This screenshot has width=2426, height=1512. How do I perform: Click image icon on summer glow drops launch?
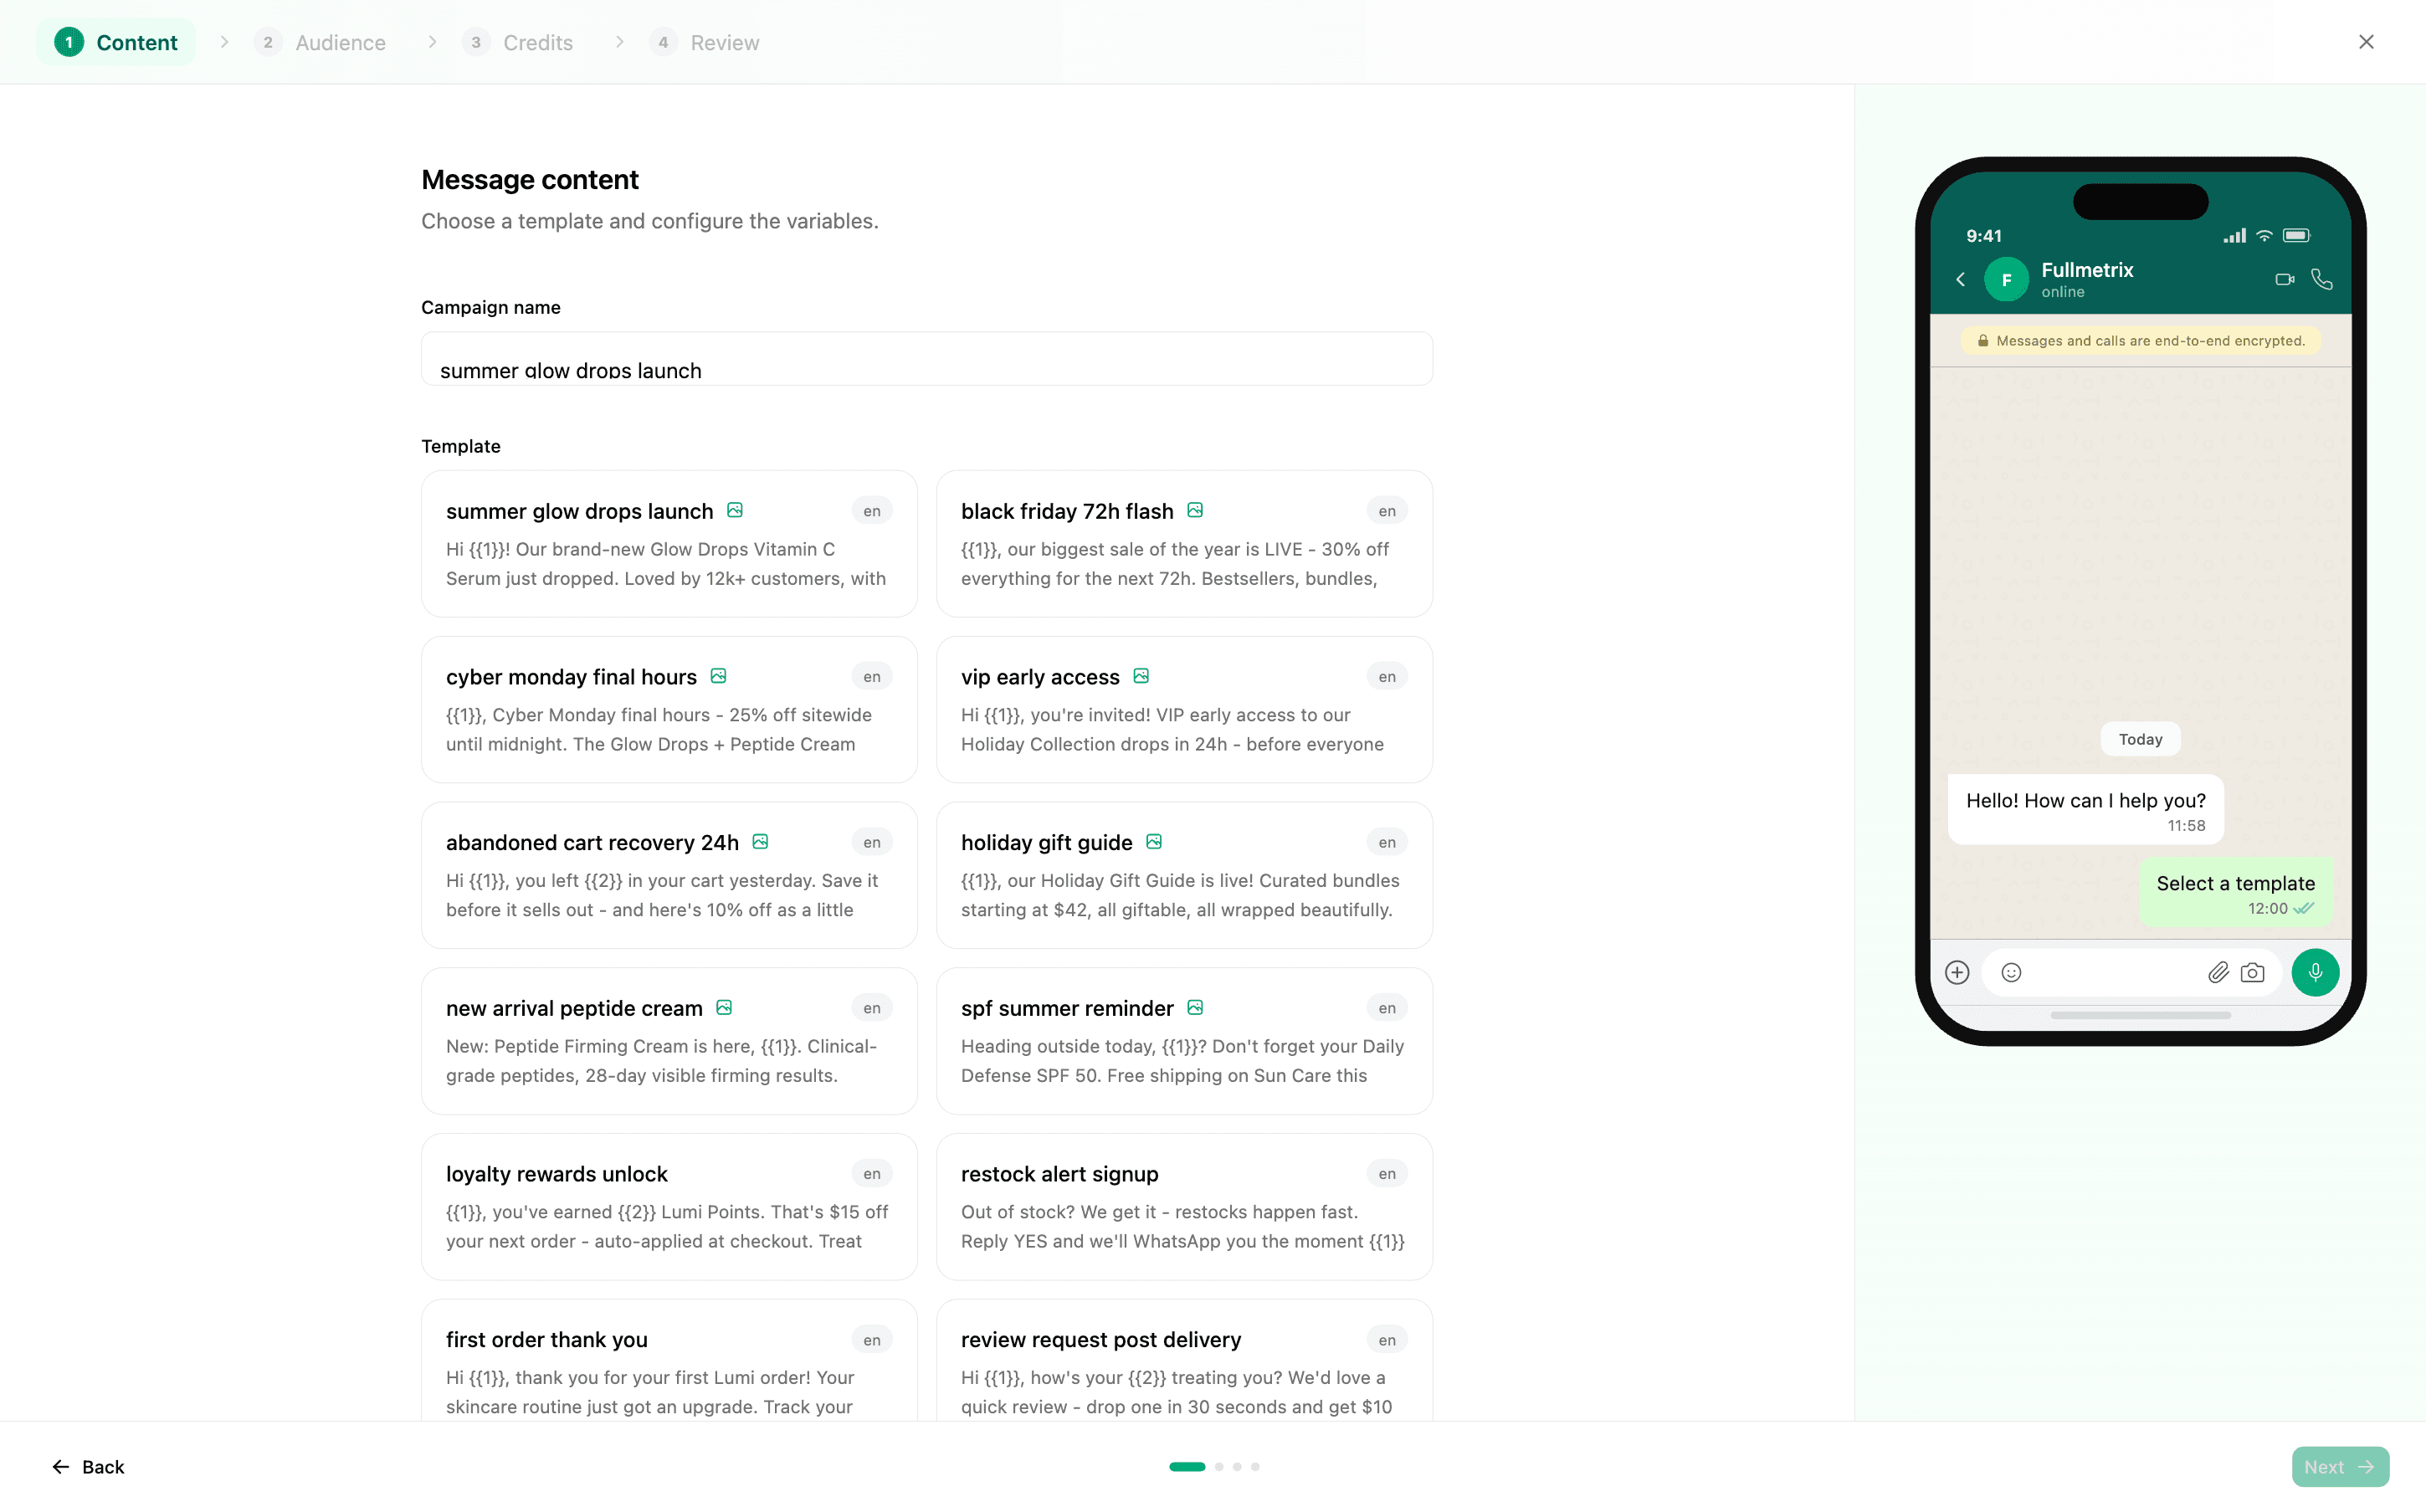735,510
